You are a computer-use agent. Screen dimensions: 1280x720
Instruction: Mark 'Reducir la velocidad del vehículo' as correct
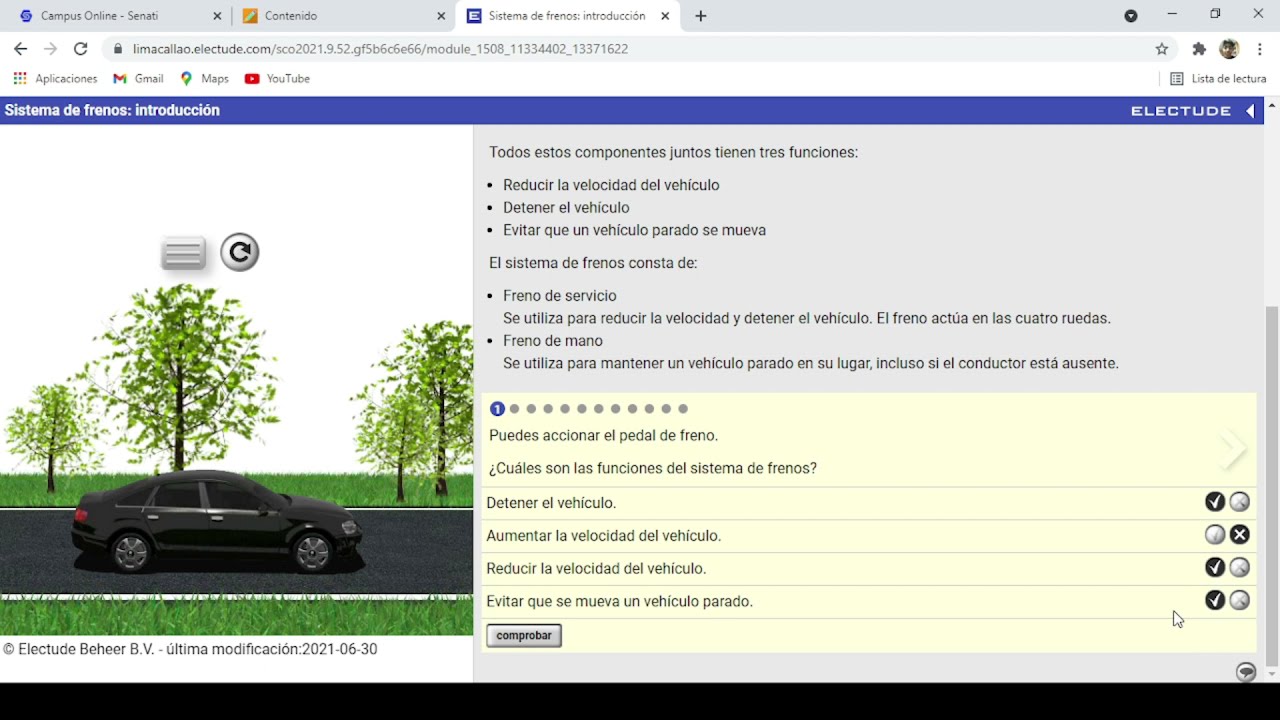coord(1215,568)
